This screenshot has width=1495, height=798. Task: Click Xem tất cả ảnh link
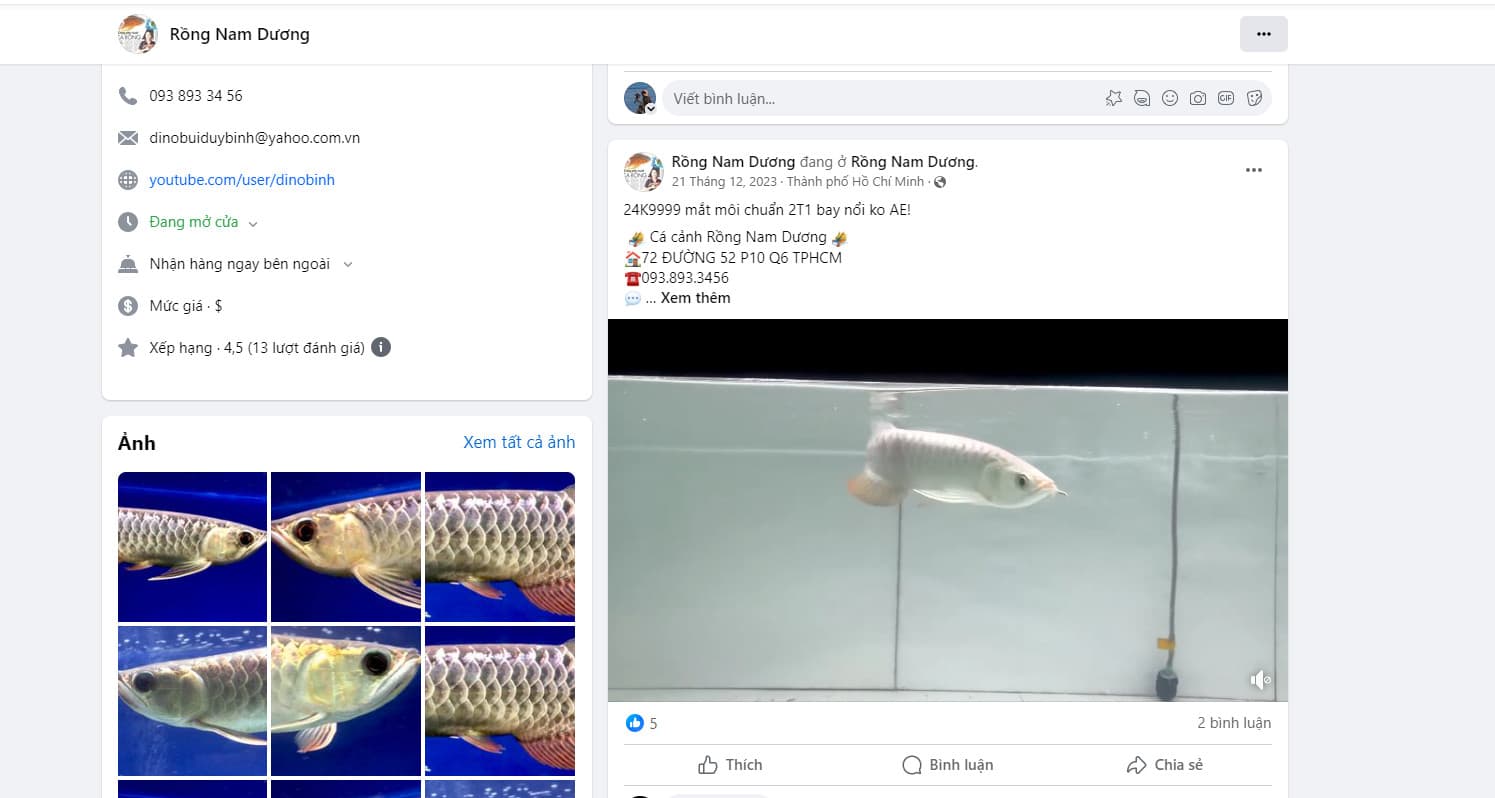coord(519,442)
